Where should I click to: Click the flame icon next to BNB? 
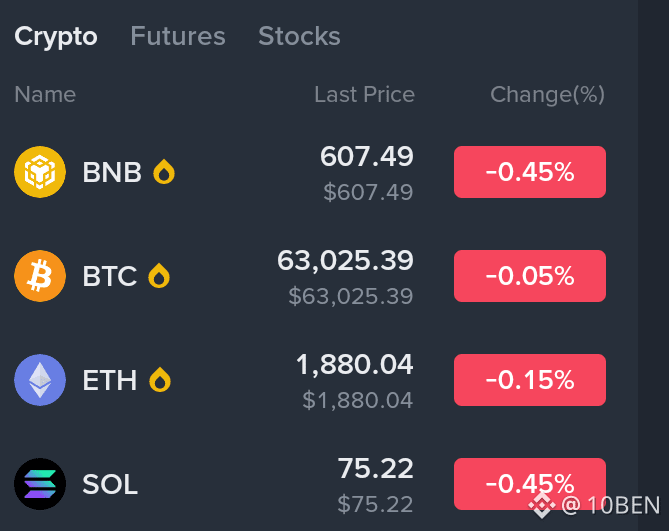(164, 171)
